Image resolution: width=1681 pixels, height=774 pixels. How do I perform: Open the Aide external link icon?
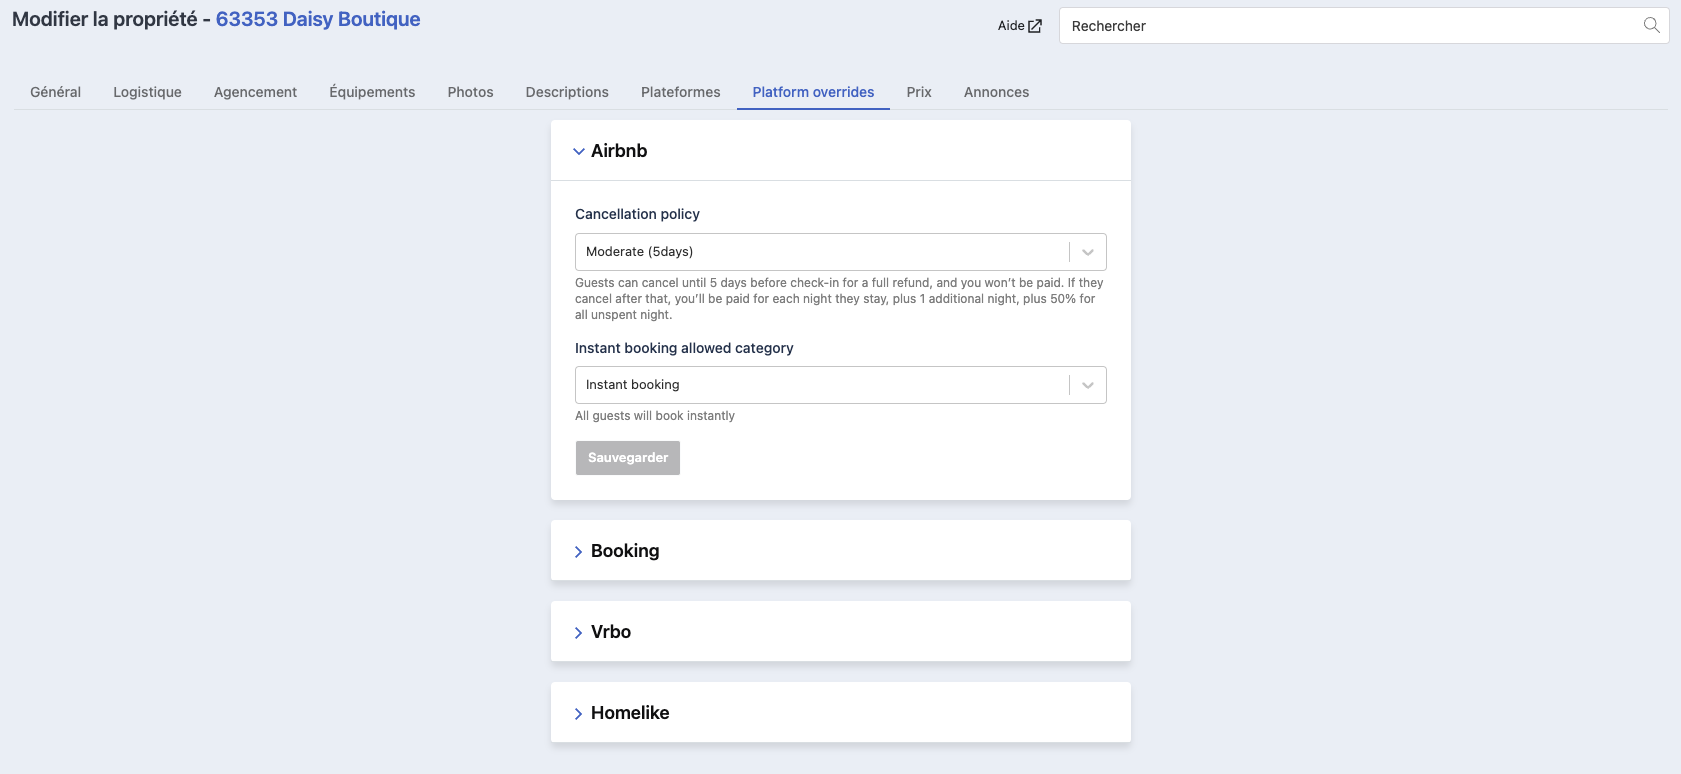[1035, 26]
